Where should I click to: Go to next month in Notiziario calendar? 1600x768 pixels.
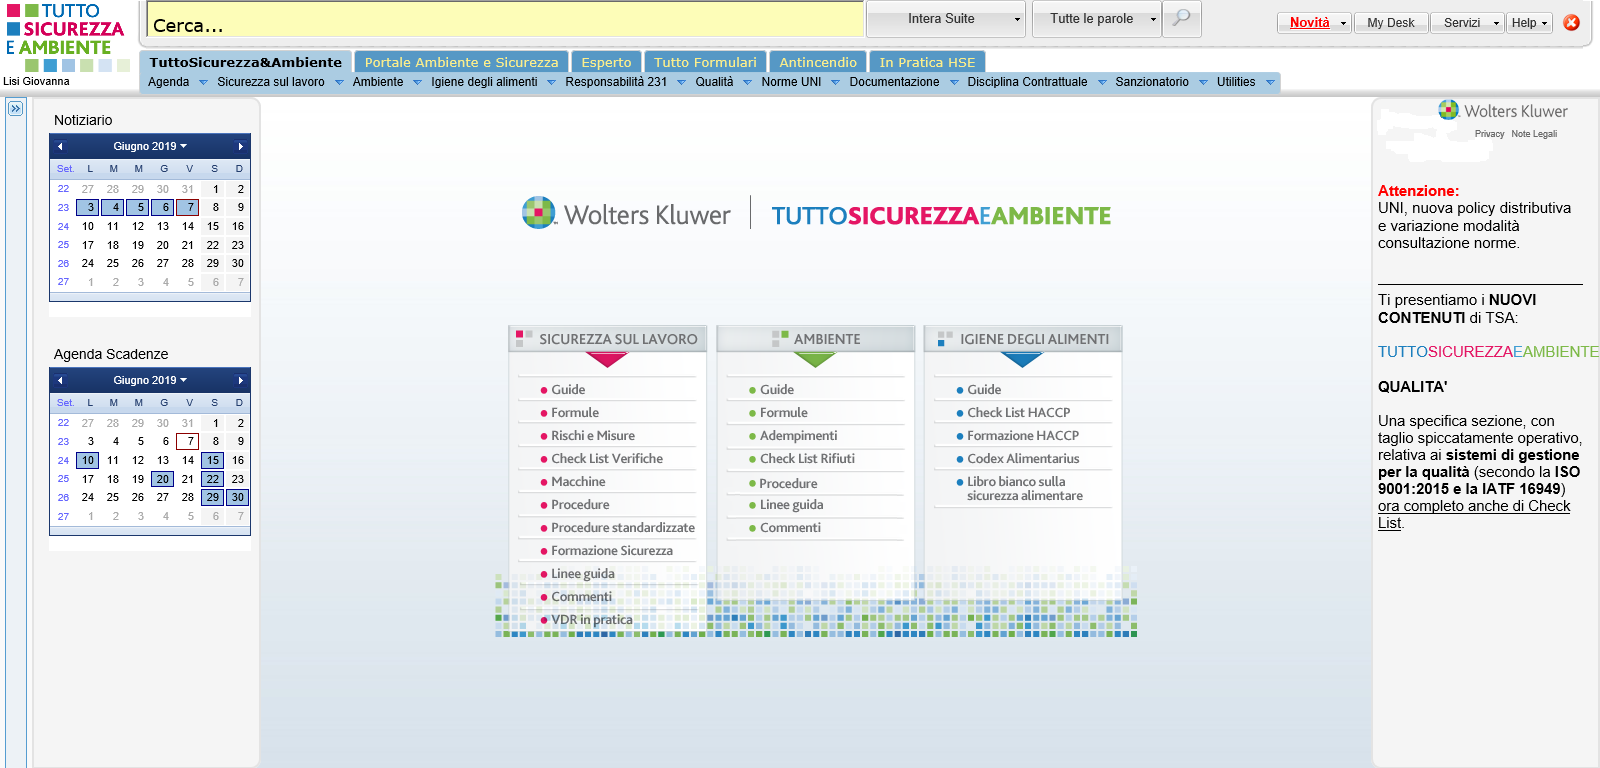click(240, 146)
